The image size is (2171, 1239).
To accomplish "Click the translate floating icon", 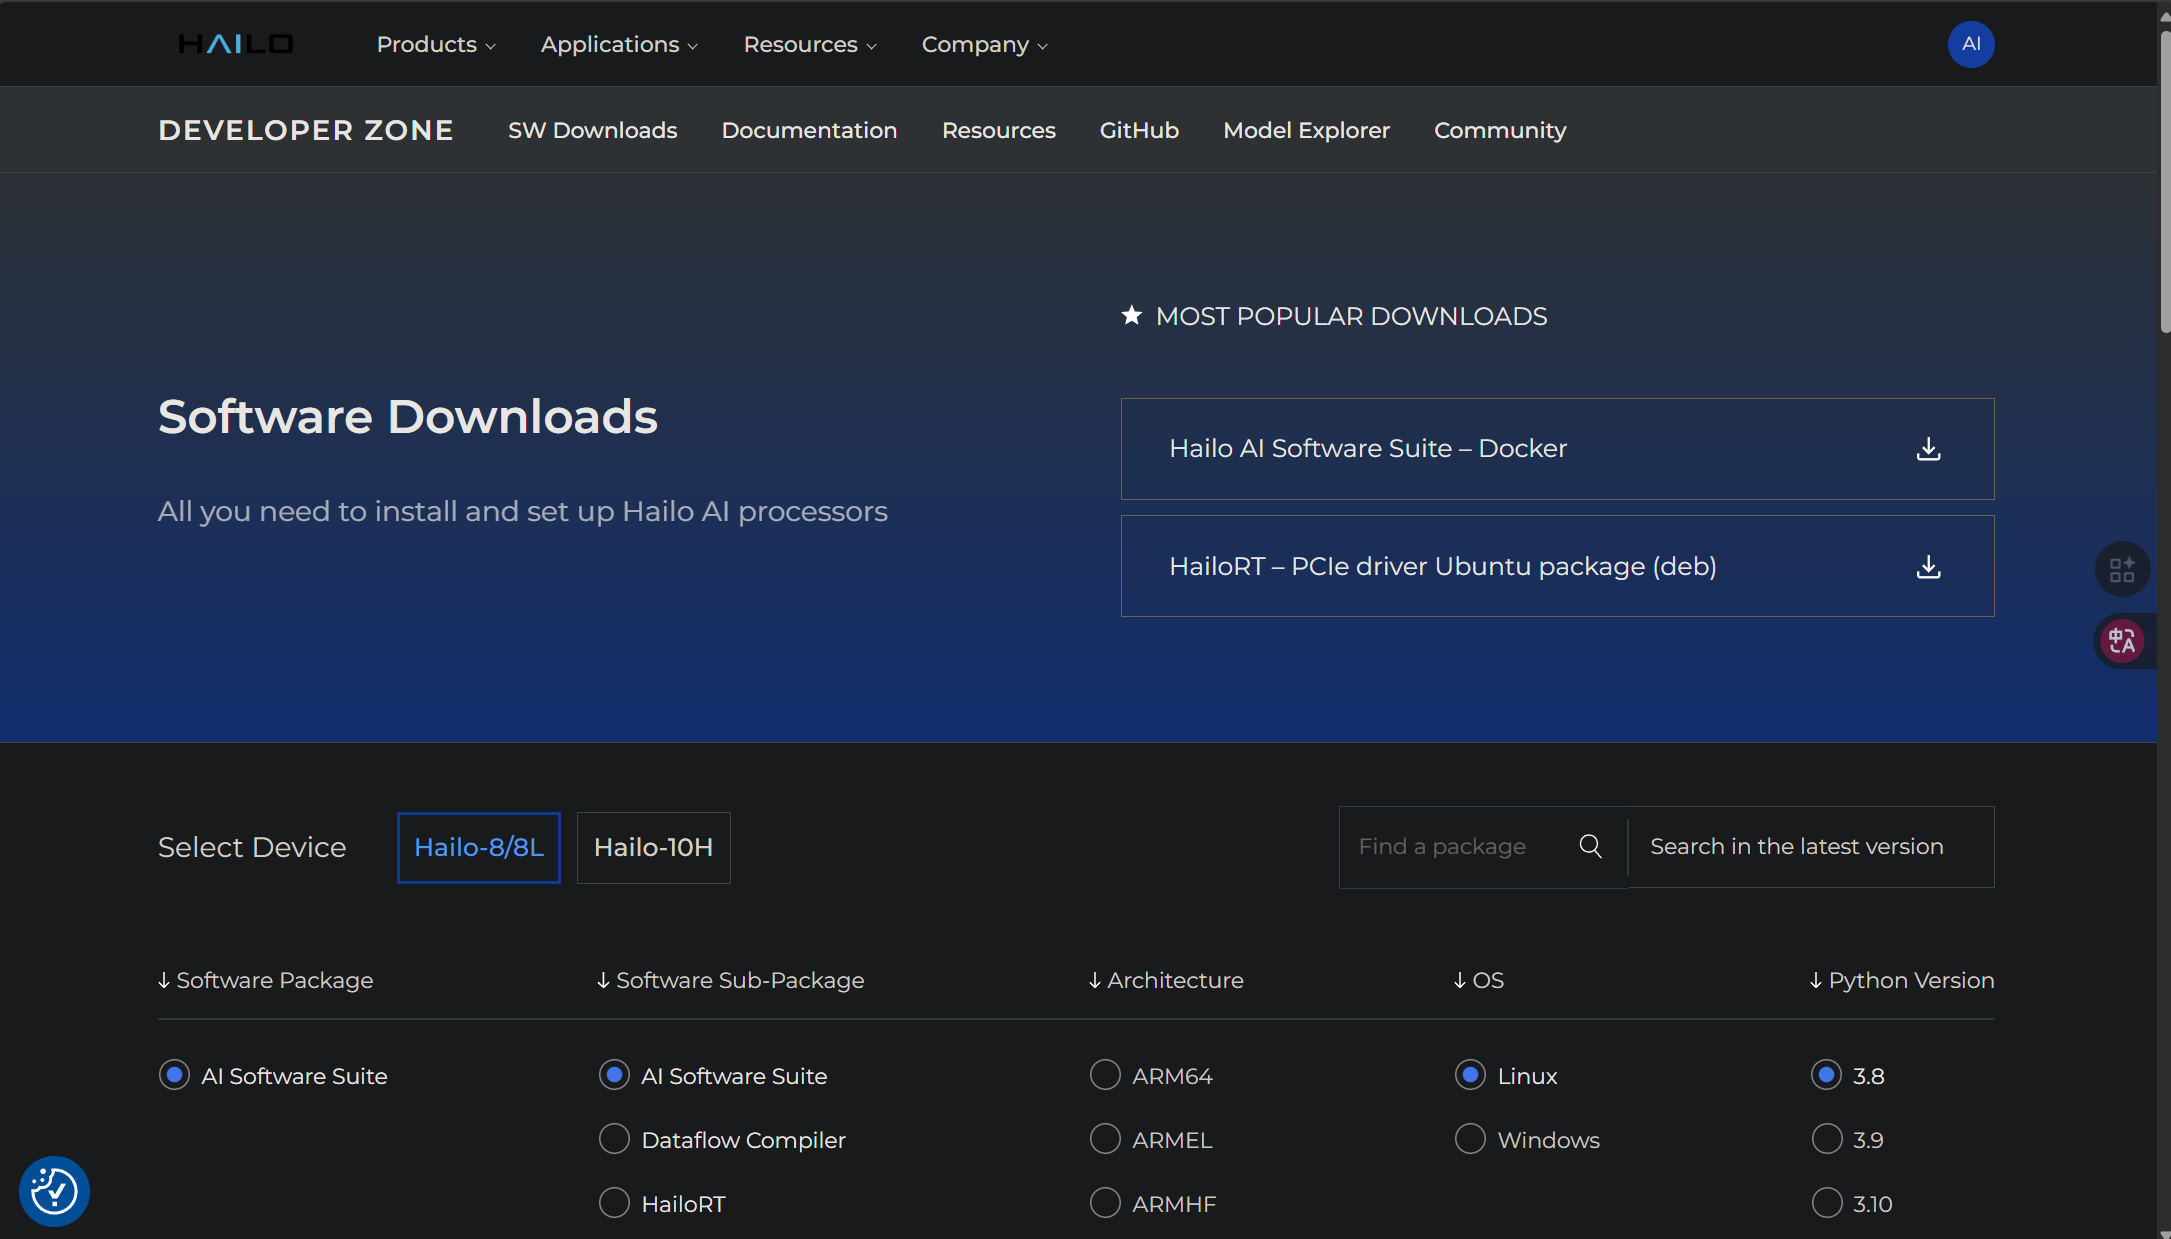I will [2122, 641].
